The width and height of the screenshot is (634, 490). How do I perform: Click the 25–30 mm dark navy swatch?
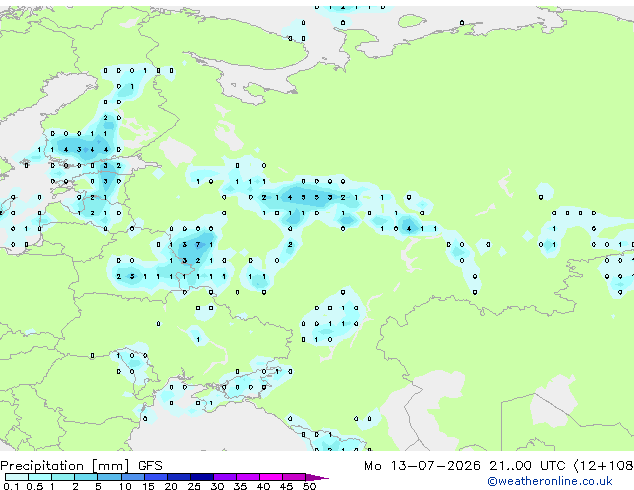click(x=201, y=477)
